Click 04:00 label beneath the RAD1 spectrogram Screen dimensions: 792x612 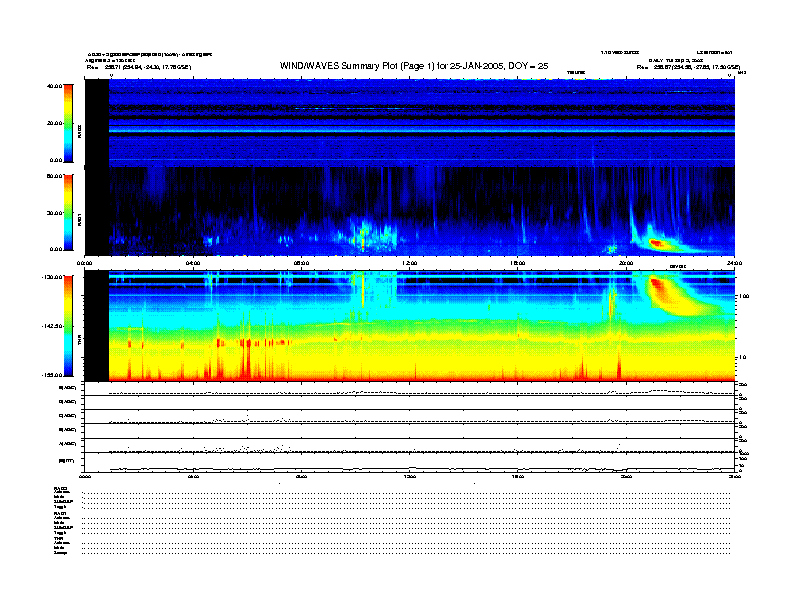point(193,263)
